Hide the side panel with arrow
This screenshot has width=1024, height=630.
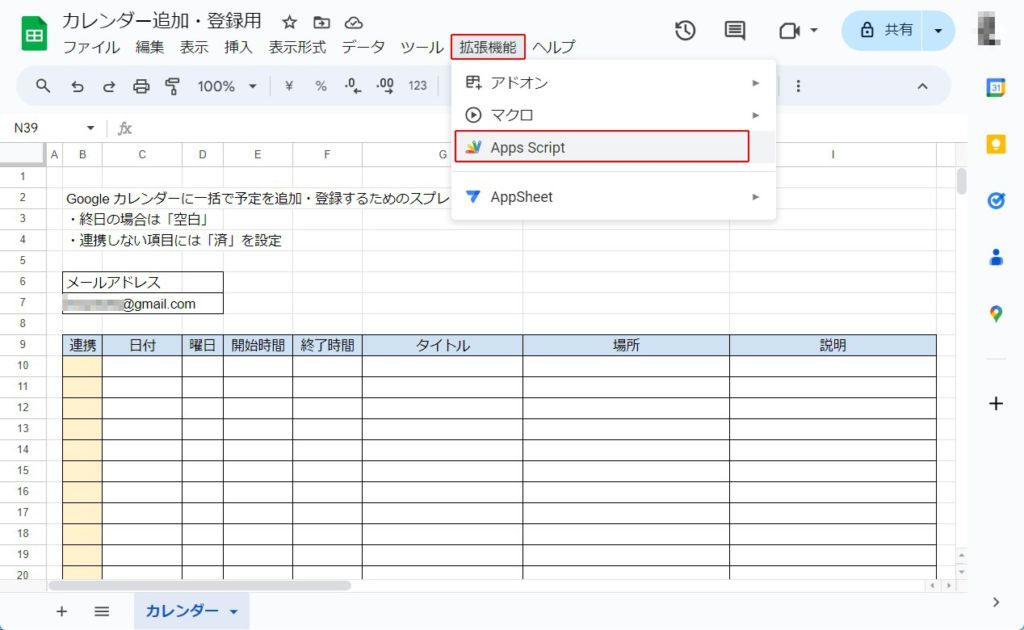pos(995,601)
